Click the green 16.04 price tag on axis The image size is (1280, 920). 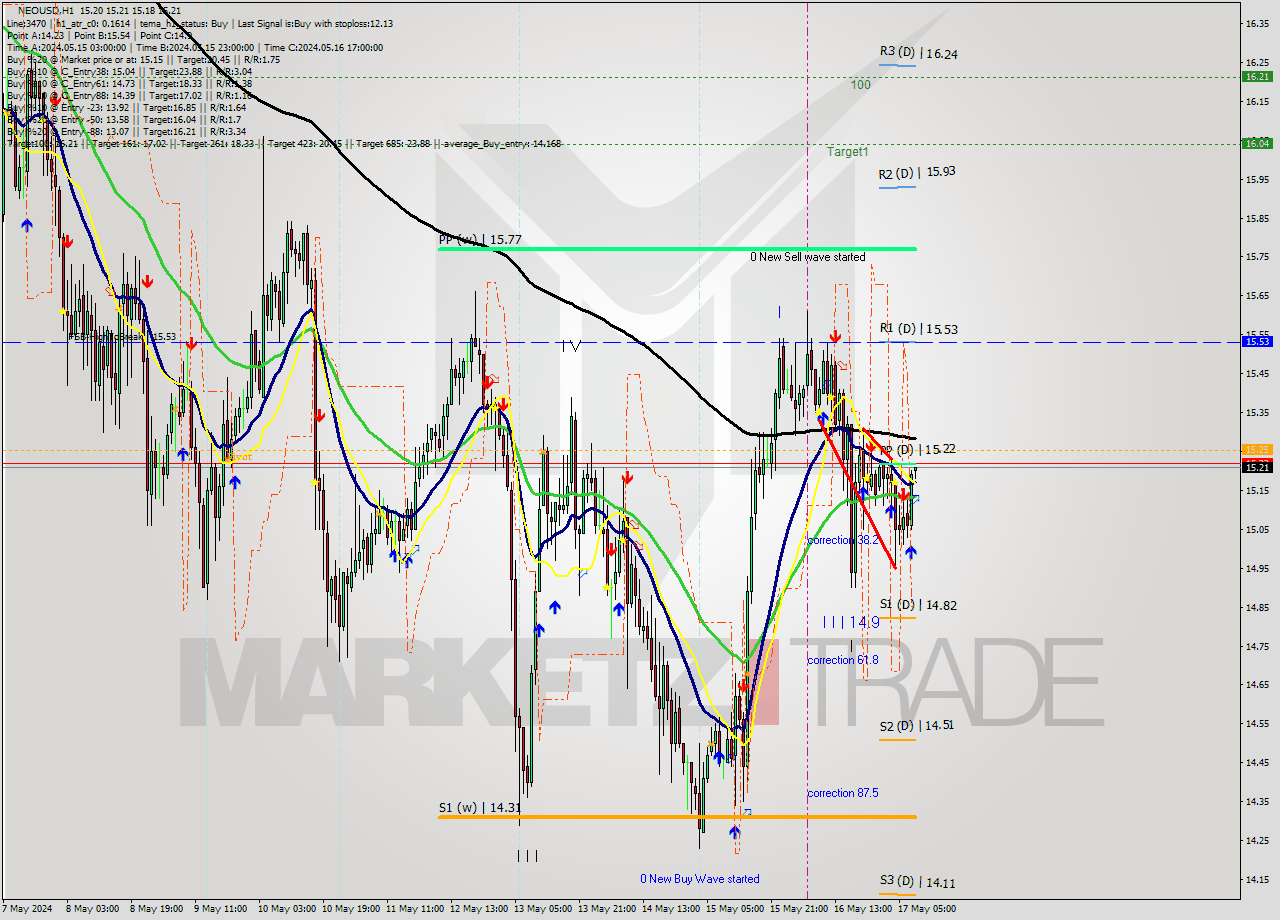pyautogui.click(x=1257, y=143)
